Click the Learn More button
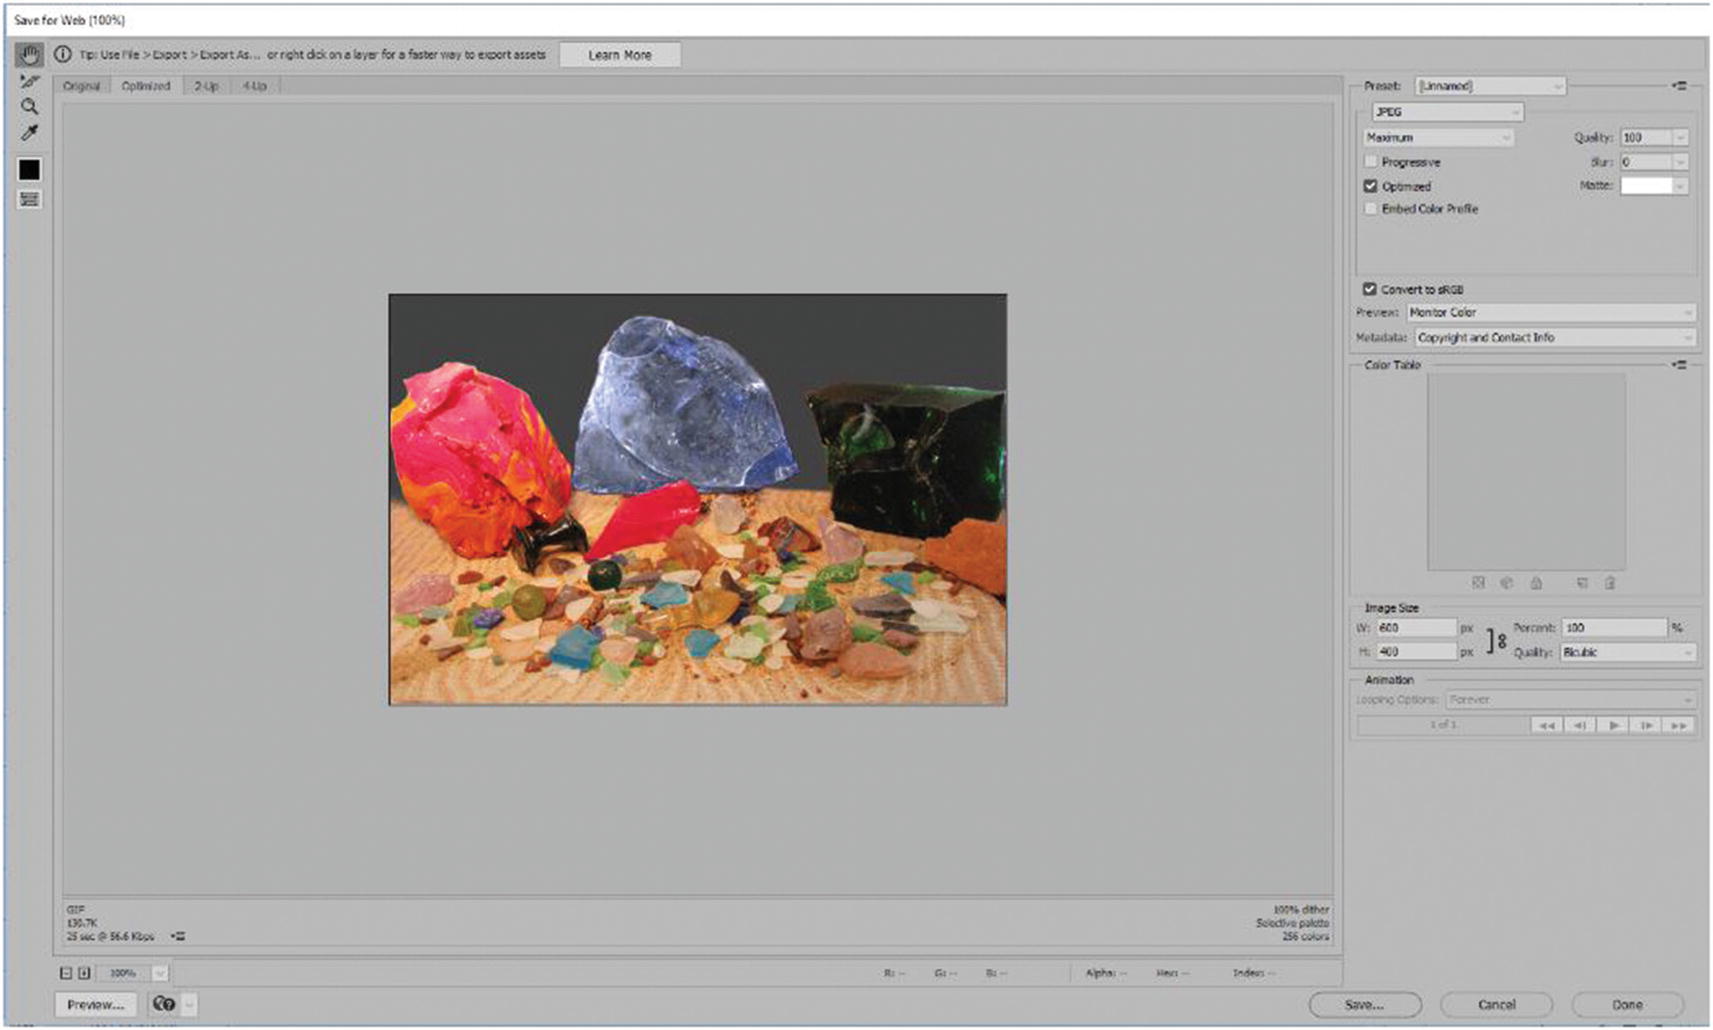The image size is (1713, 1030). coord(620,54)
